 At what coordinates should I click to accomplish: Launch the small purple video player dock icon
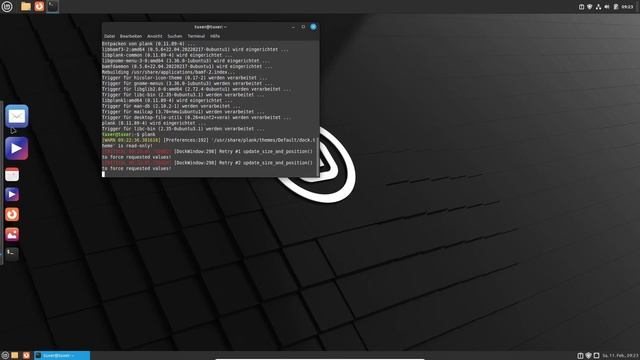(12, 195)
